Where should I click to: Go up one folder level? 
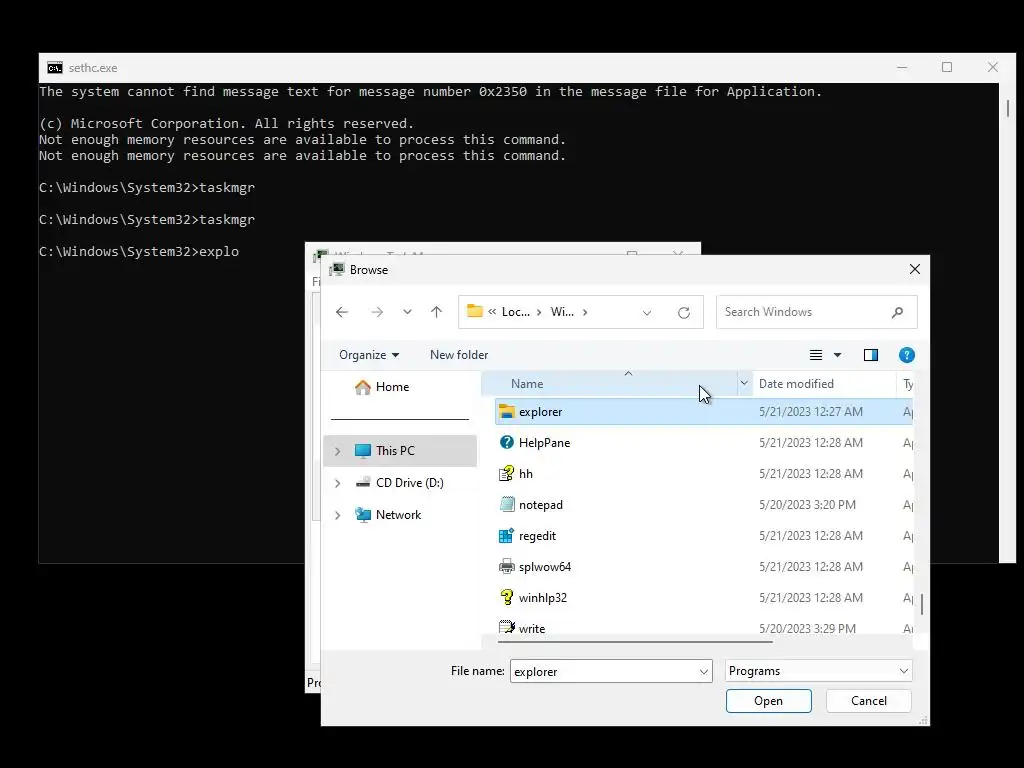point(436,312)
